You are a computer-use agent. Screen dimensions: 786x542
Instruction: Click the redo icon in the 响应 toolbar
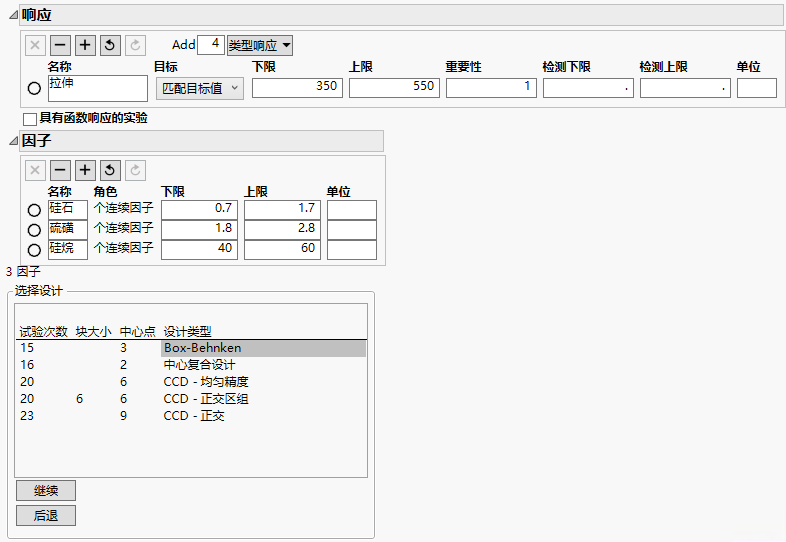coord(135,45)
